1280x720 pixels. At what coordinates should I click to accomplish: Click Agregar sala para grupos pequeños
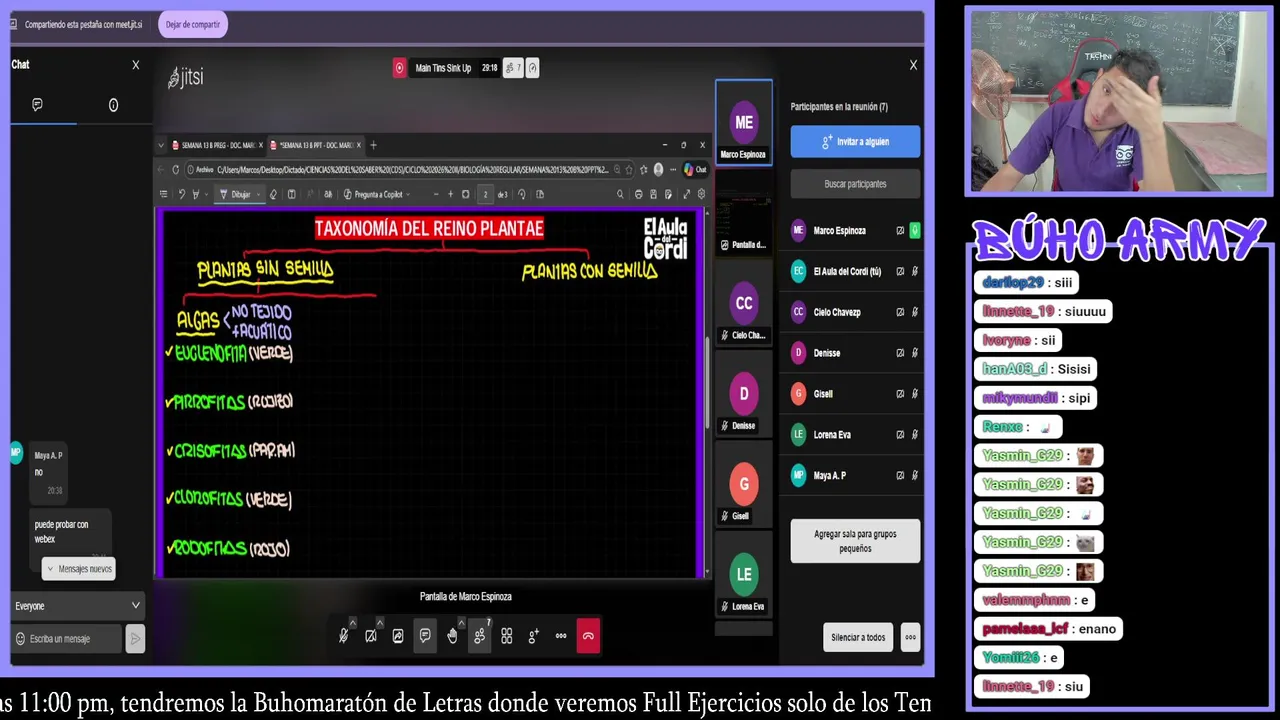[855, 541]
